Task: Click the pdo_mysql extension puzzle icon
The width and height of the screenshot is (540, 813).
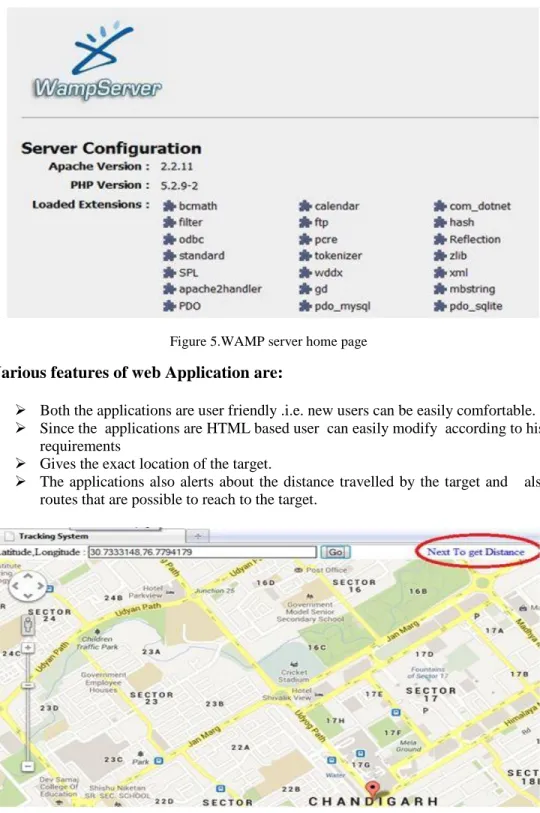Action: pos(305,306)
